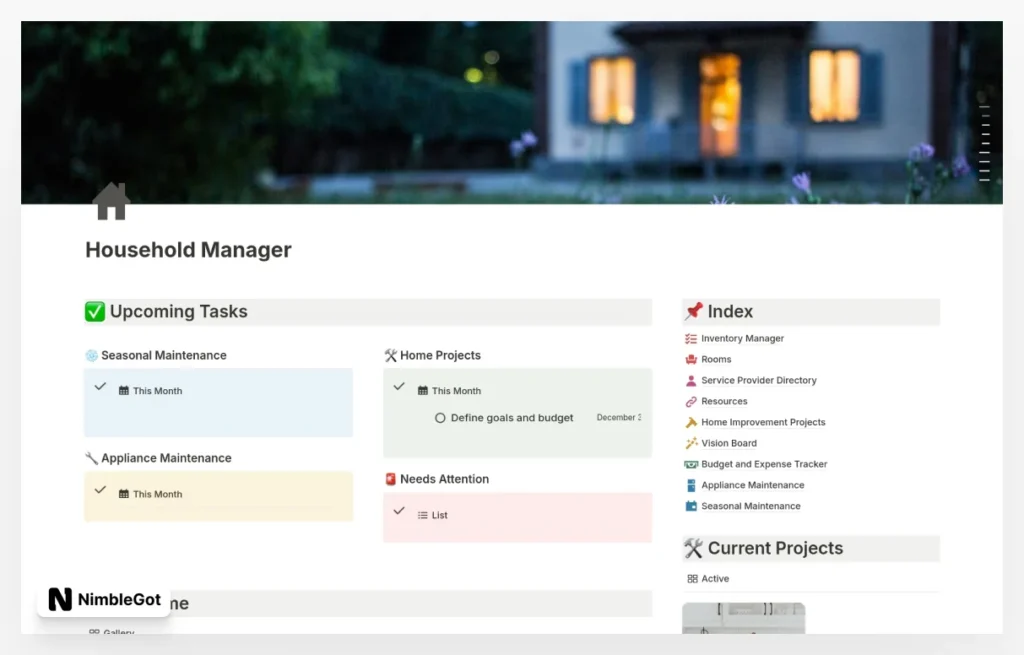Select Active view under Current Projects
Screen dimensions: 1024x655
click(x=709, y=579)
